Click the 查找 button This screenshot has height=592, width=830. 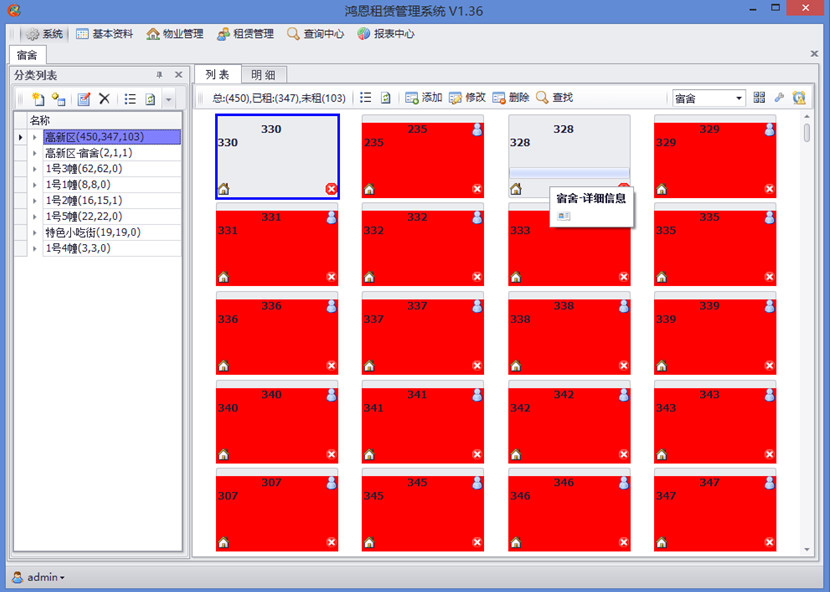coord(554,97)
